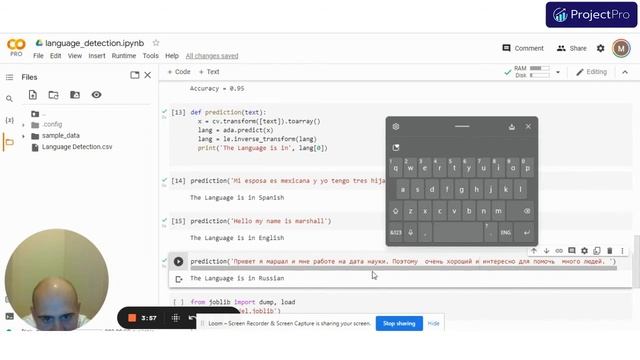
Task: Open the table of contents sidebar icon
Action: [x=9, y=77]
